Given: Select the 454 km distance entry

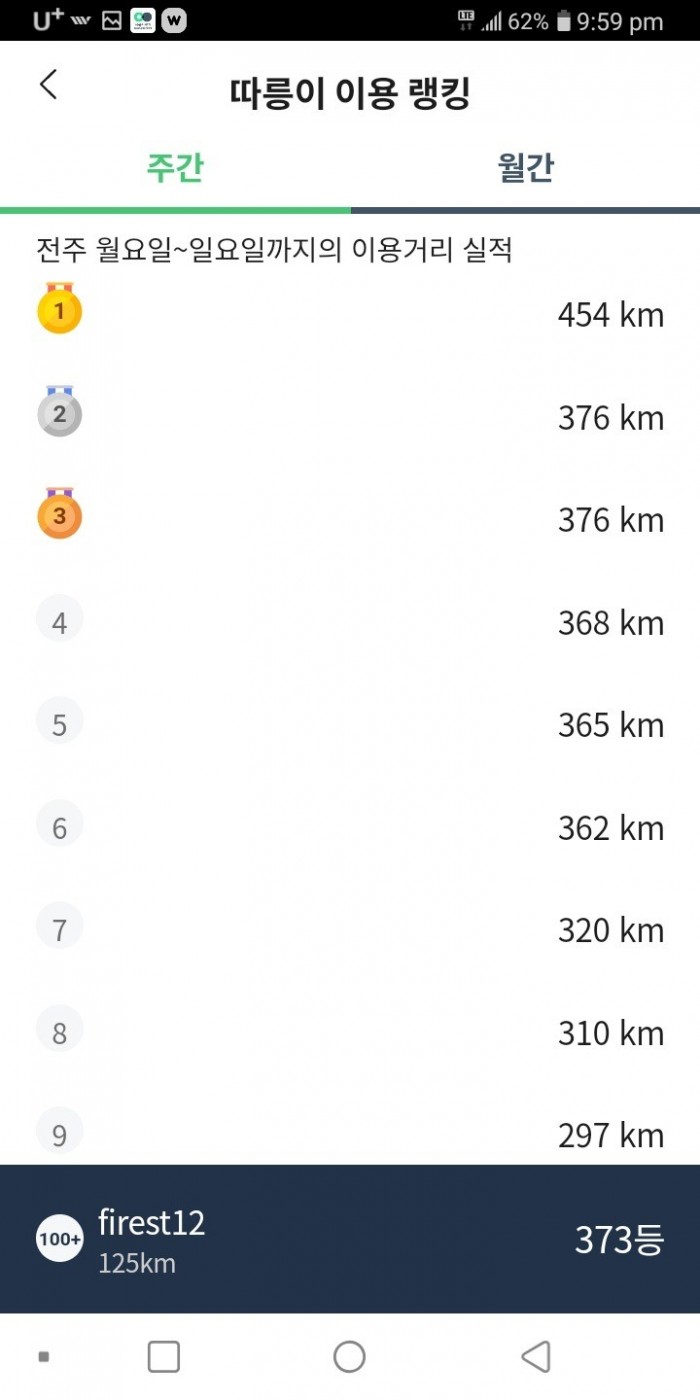Looking at the screenshot, I should pyautogui.click(x=611, y=315).
